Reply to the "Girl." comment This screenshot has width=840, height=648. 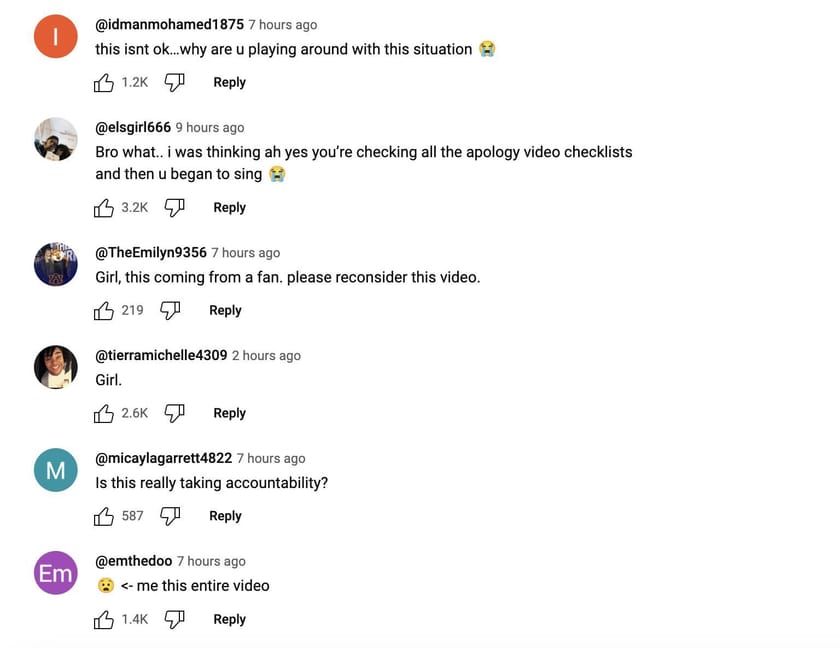(x=229, y=414)
